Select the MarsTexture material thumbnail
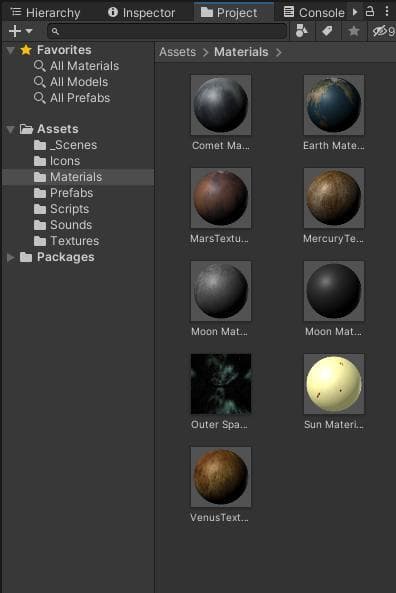The width and height of the screenshot is (396, 593). pos(221,198)
